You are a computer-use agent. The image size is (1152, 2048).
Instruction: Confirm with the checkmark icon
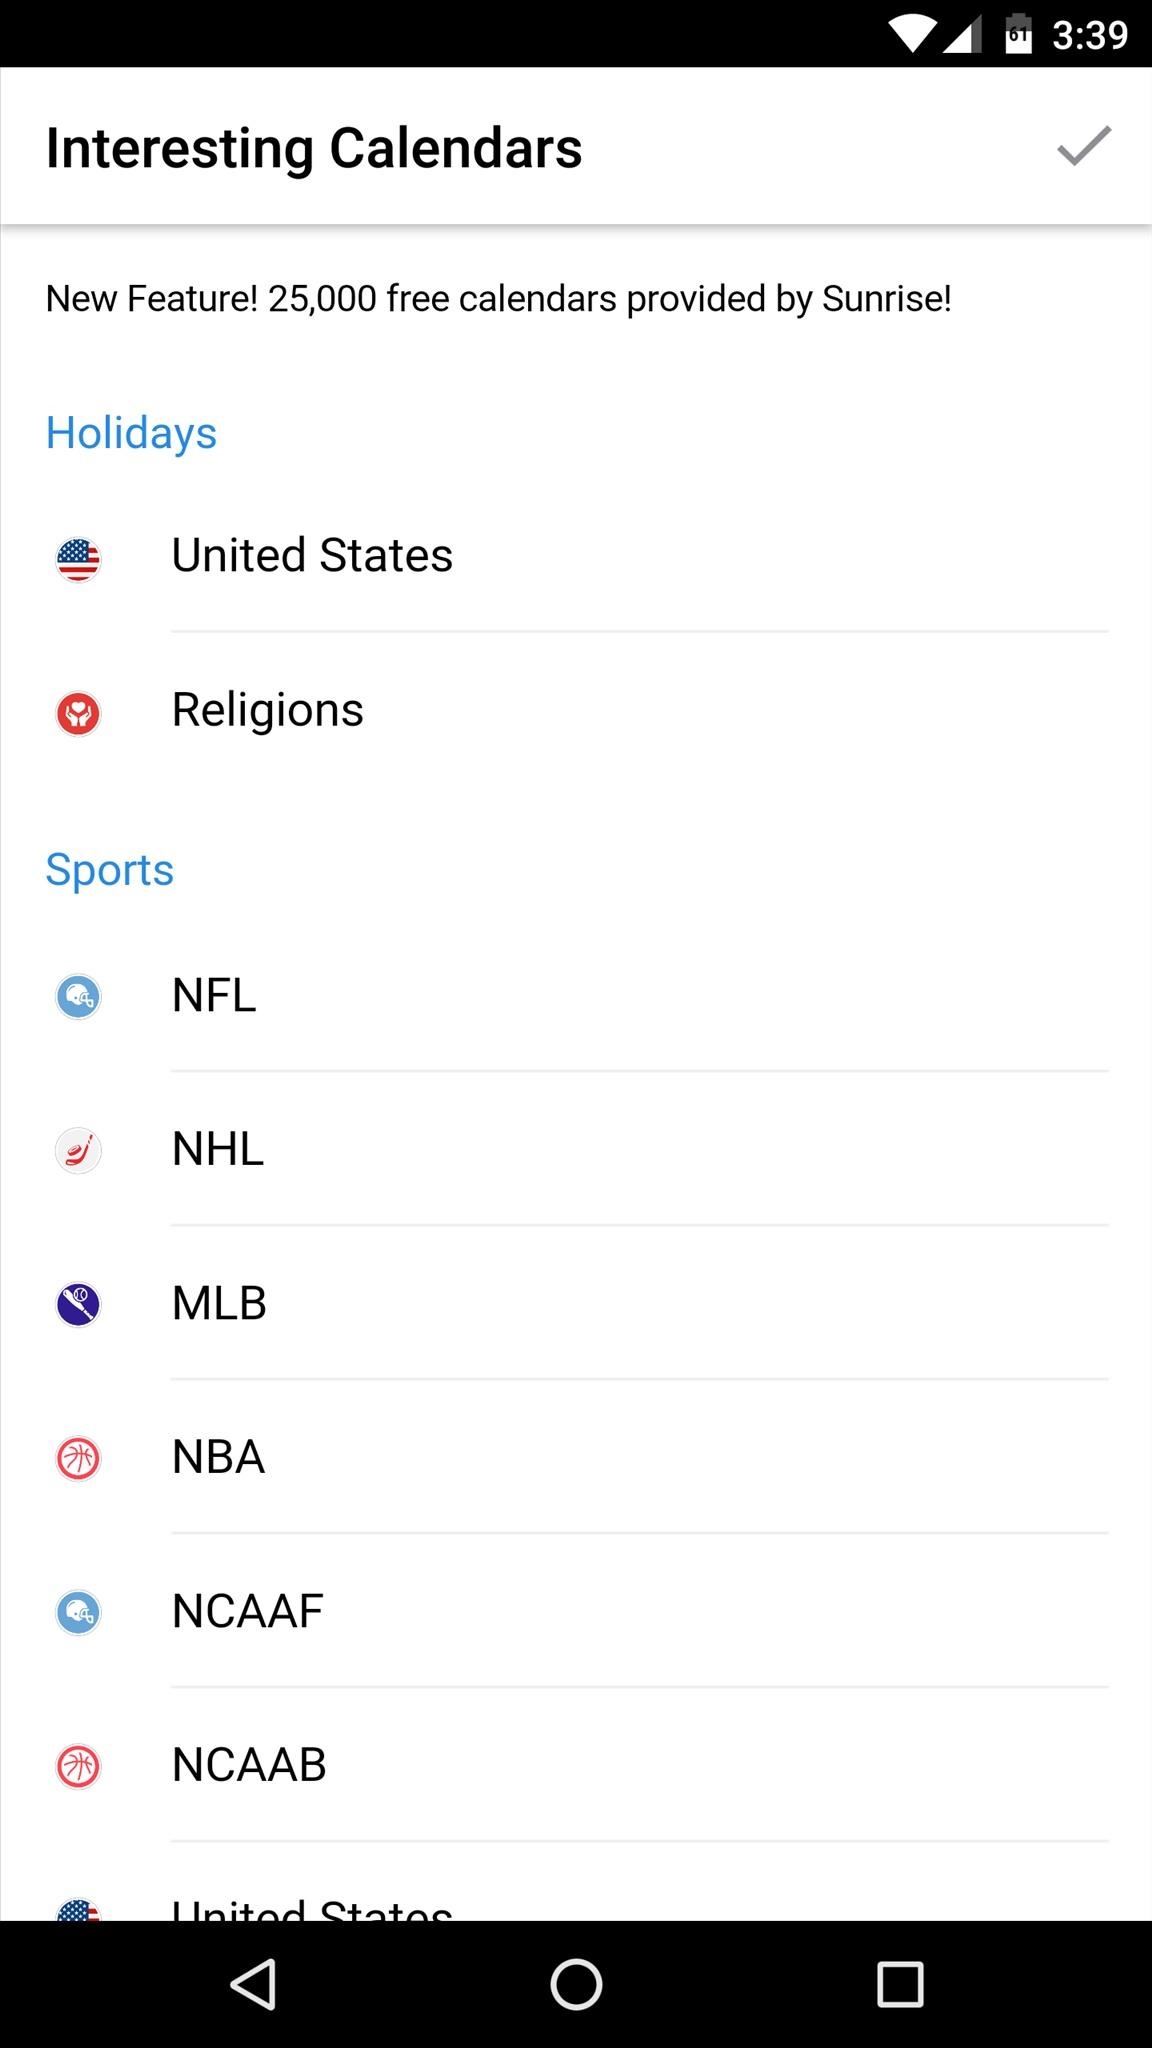[1084, 146]
